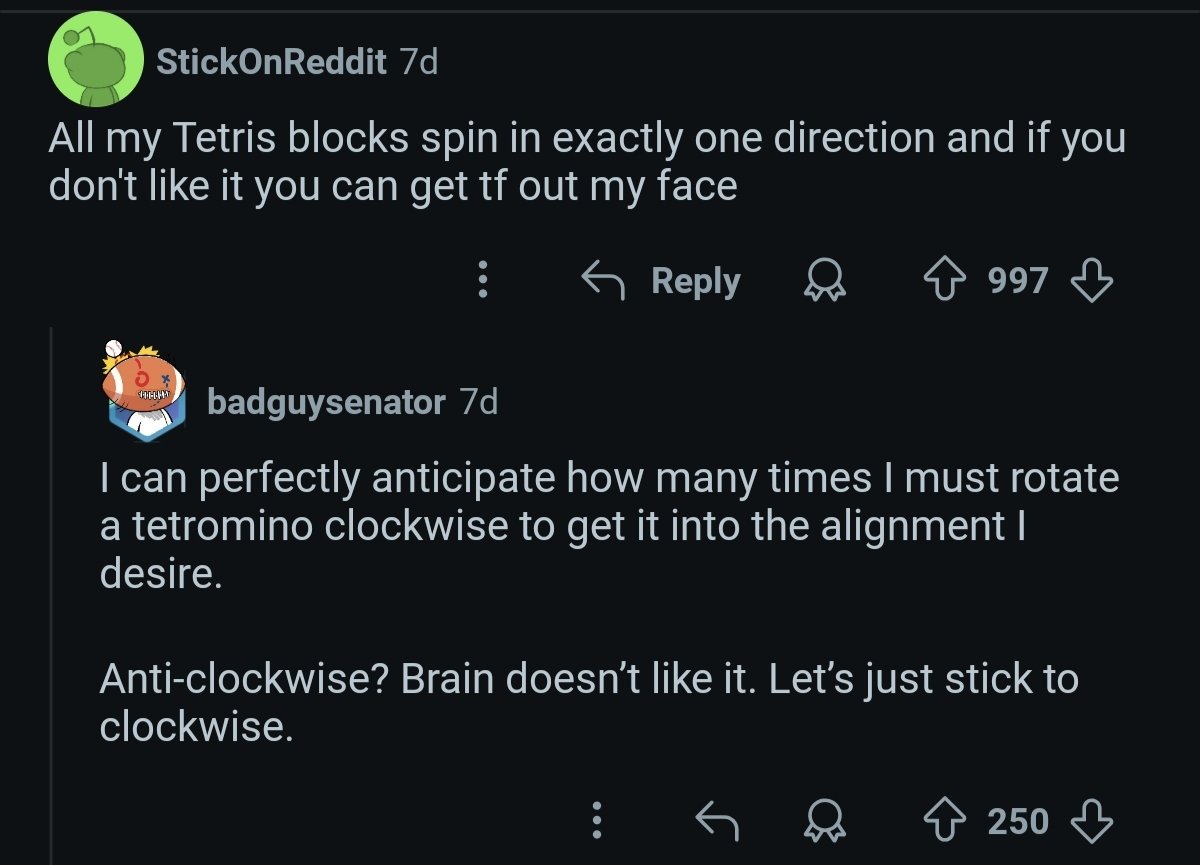Click Reply on StickOnReddit's comment

point(663,281)
